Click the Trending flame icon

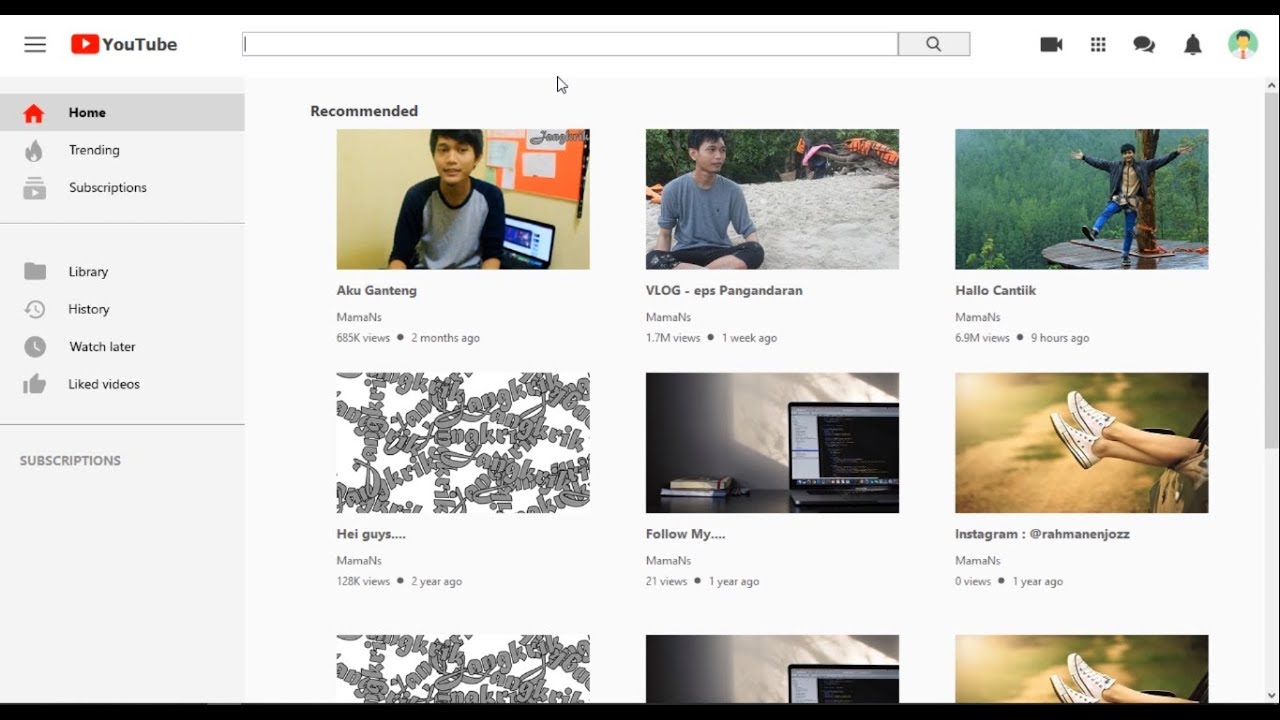34,150
